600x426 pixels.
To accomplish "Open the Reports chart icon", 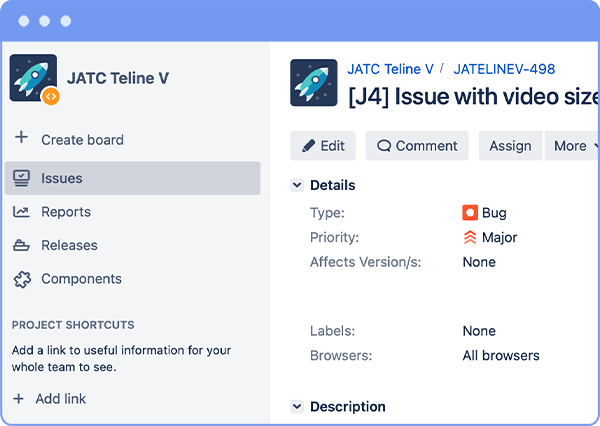I will coord(21,212).
